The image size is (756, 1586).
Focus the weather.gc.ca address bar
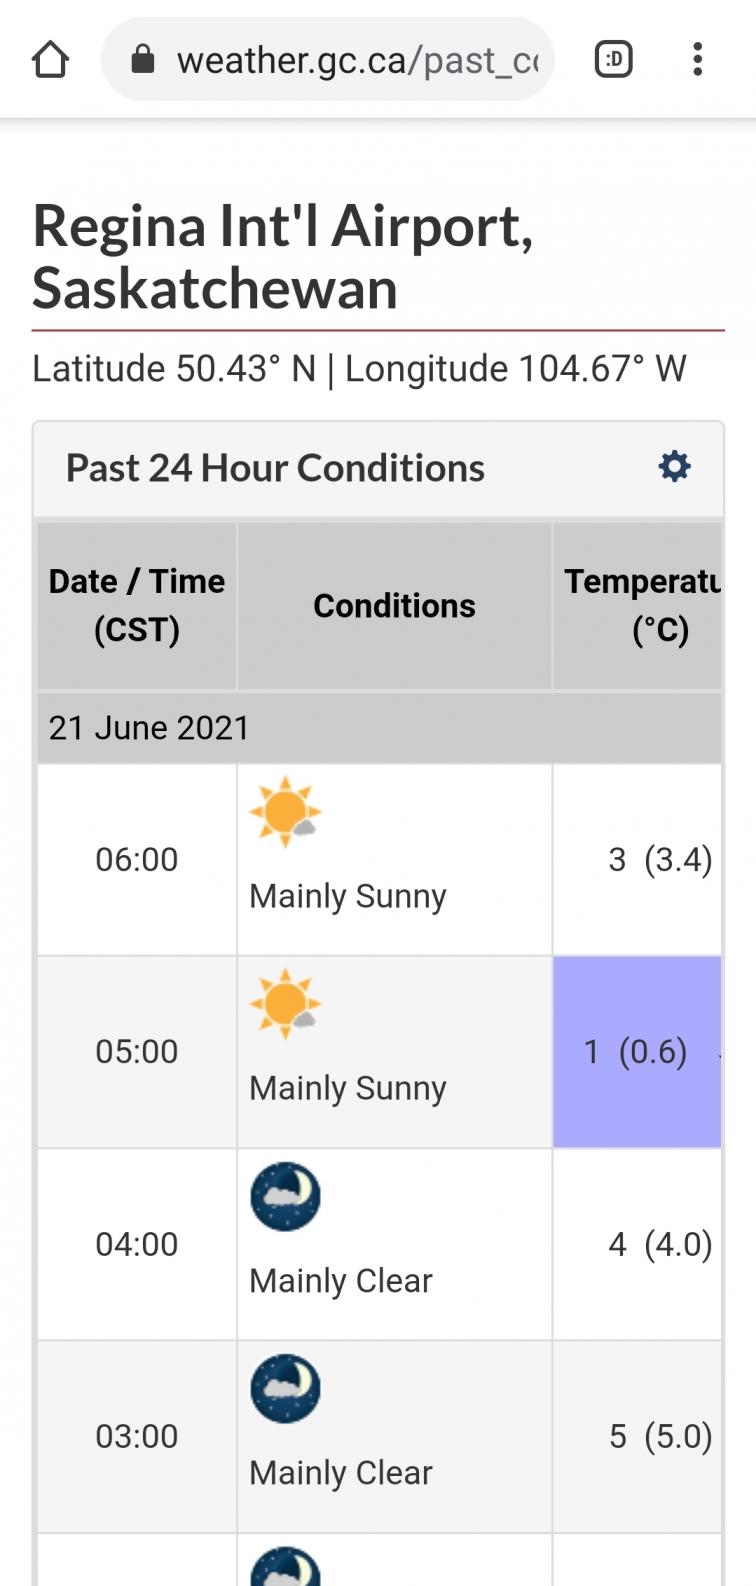pos(357,60)
